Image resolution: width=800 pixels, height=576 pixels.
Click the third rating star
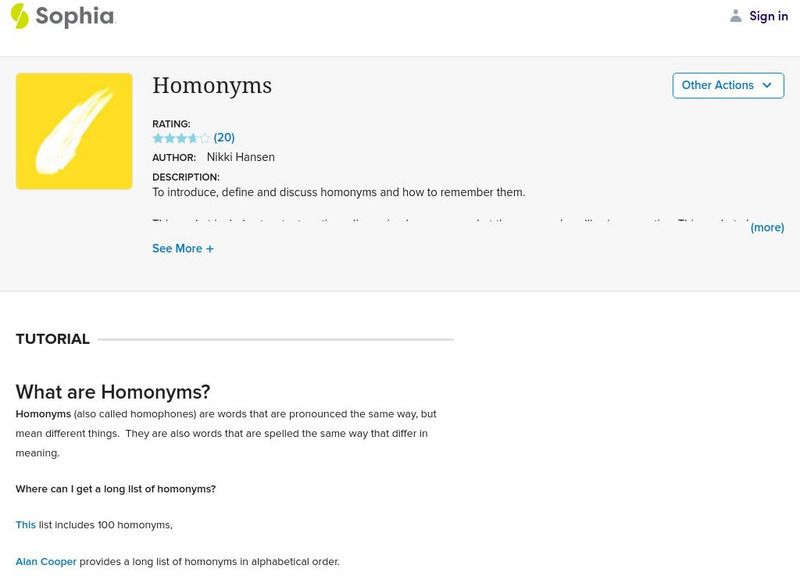point(181,138)
